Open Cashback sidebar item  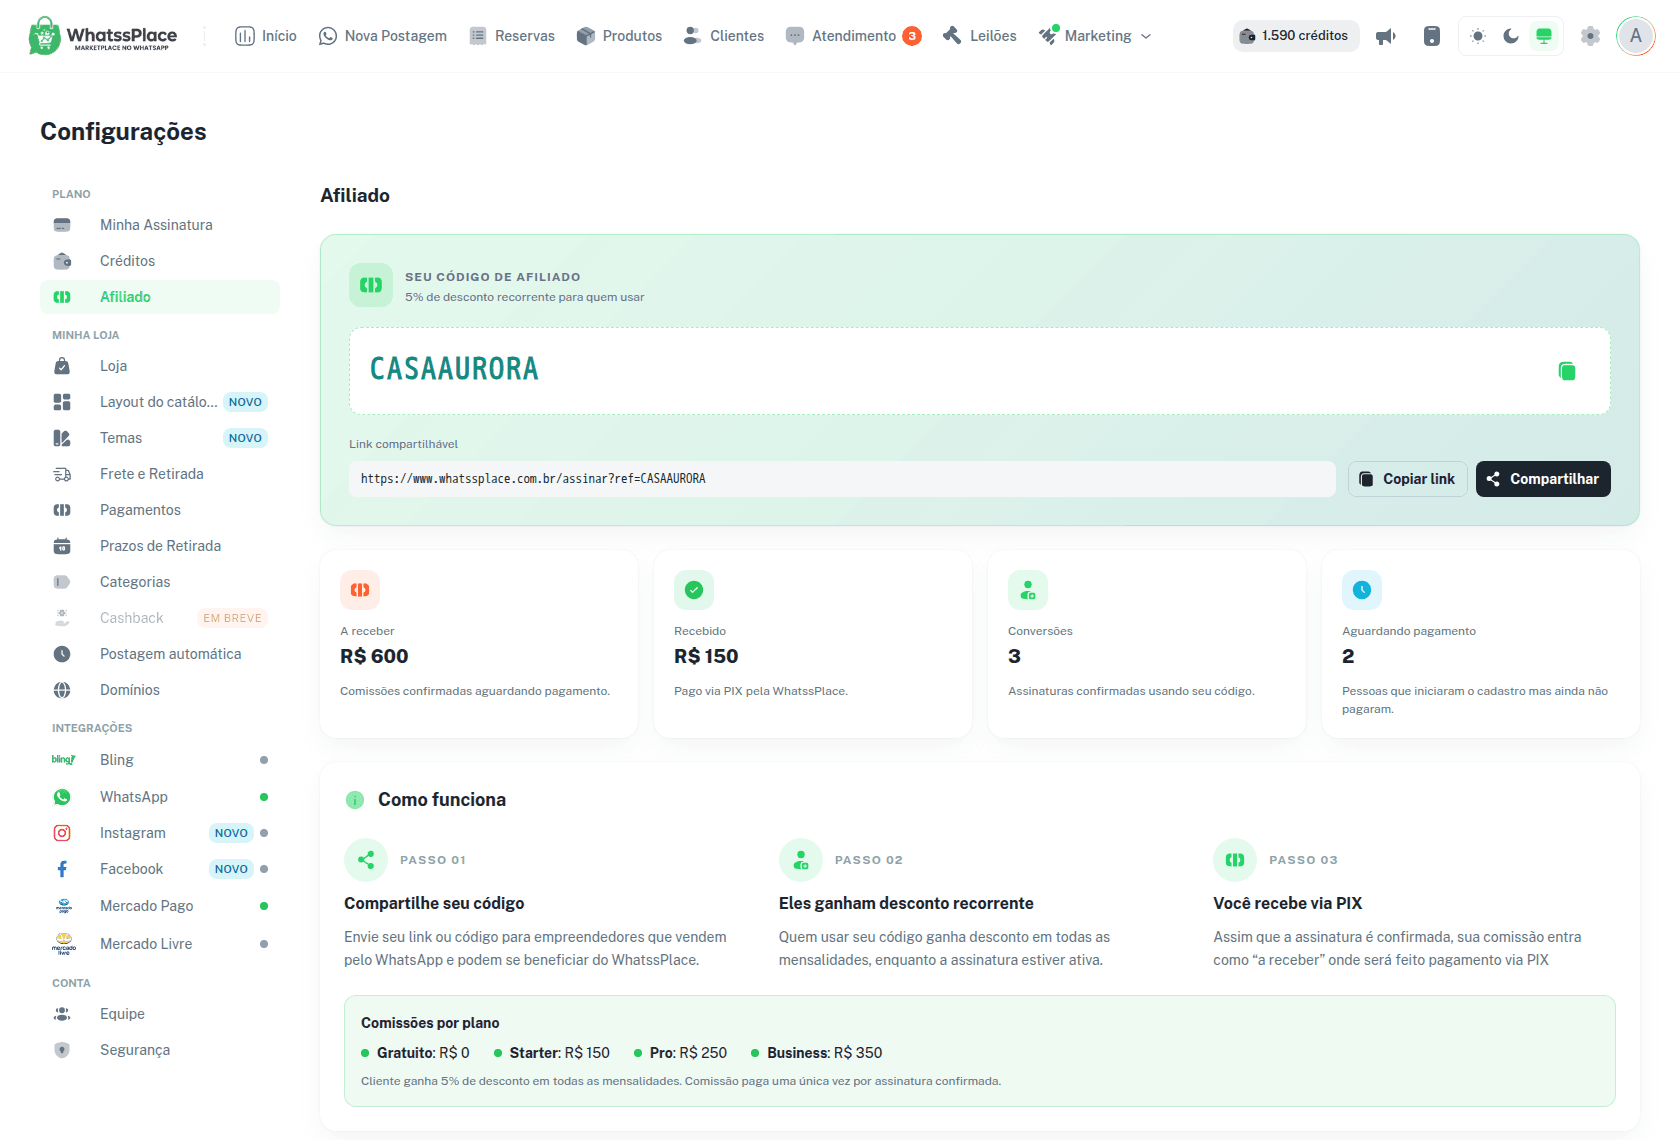[160, 618]
